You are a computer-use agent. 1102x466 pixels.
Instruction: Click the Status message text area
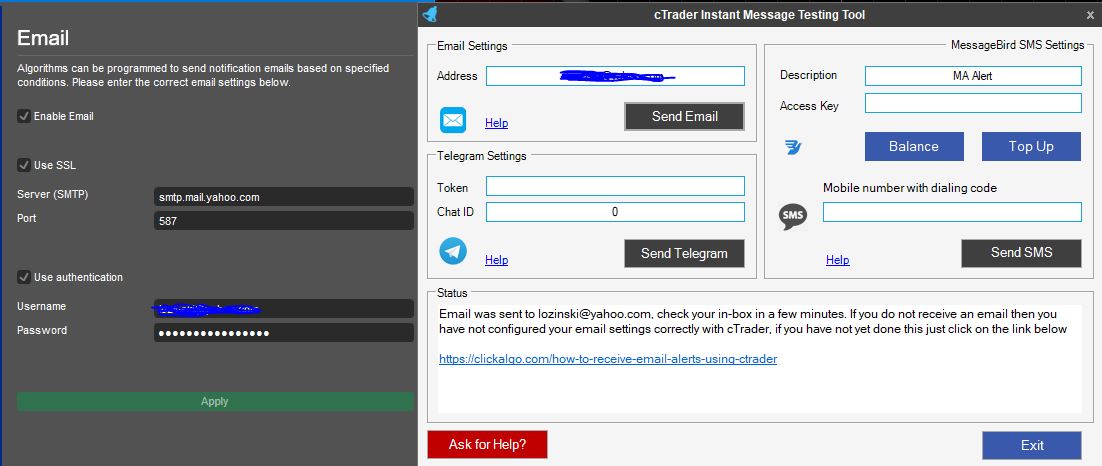pos(759,358)
